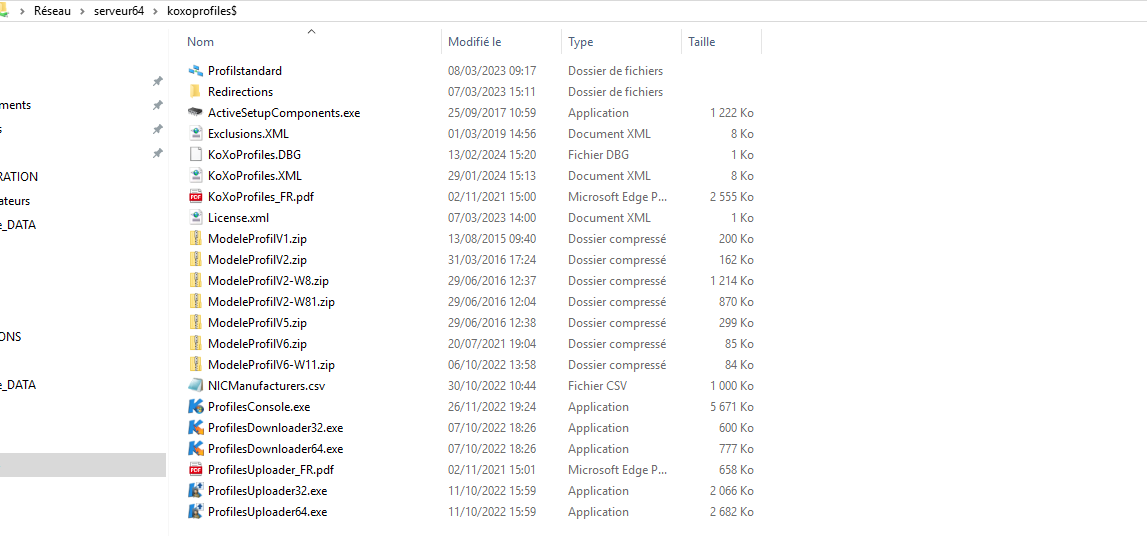Image resolution: width=1147 pixels, height=536 pixels.
Task: Click the Fichier CSV type cell
Action: pyautogui.click(x=597, y=385)
